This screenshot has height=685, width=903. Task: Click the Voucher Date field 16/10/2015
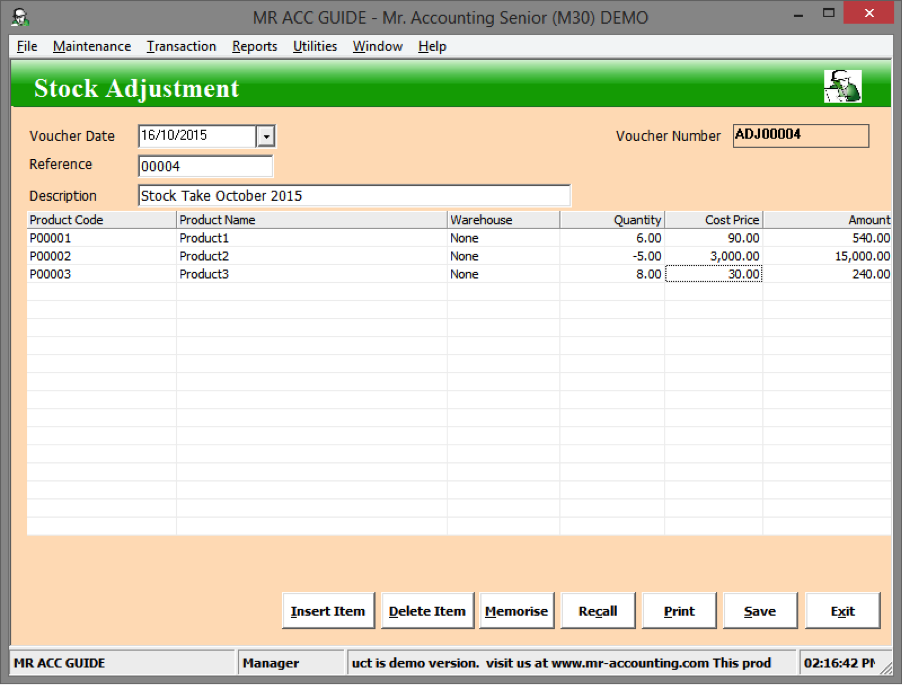click(198, 136)
